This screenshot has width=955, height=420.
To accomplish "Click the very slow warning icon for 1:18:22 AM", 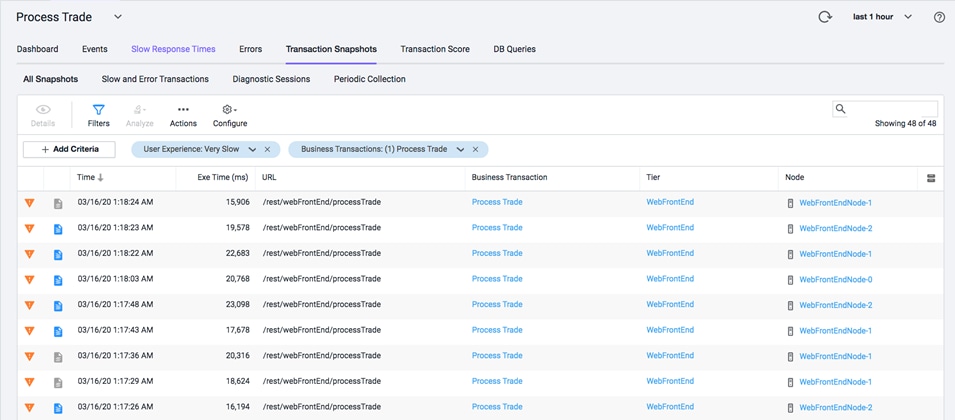I will click(29, 254).
